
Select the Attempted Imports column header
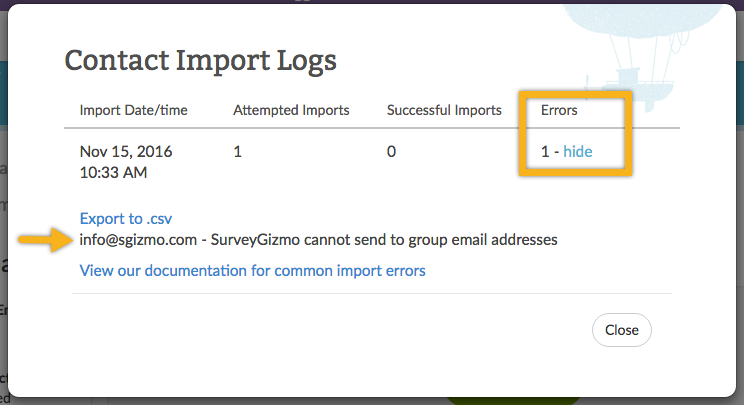(x=291, y=110)
